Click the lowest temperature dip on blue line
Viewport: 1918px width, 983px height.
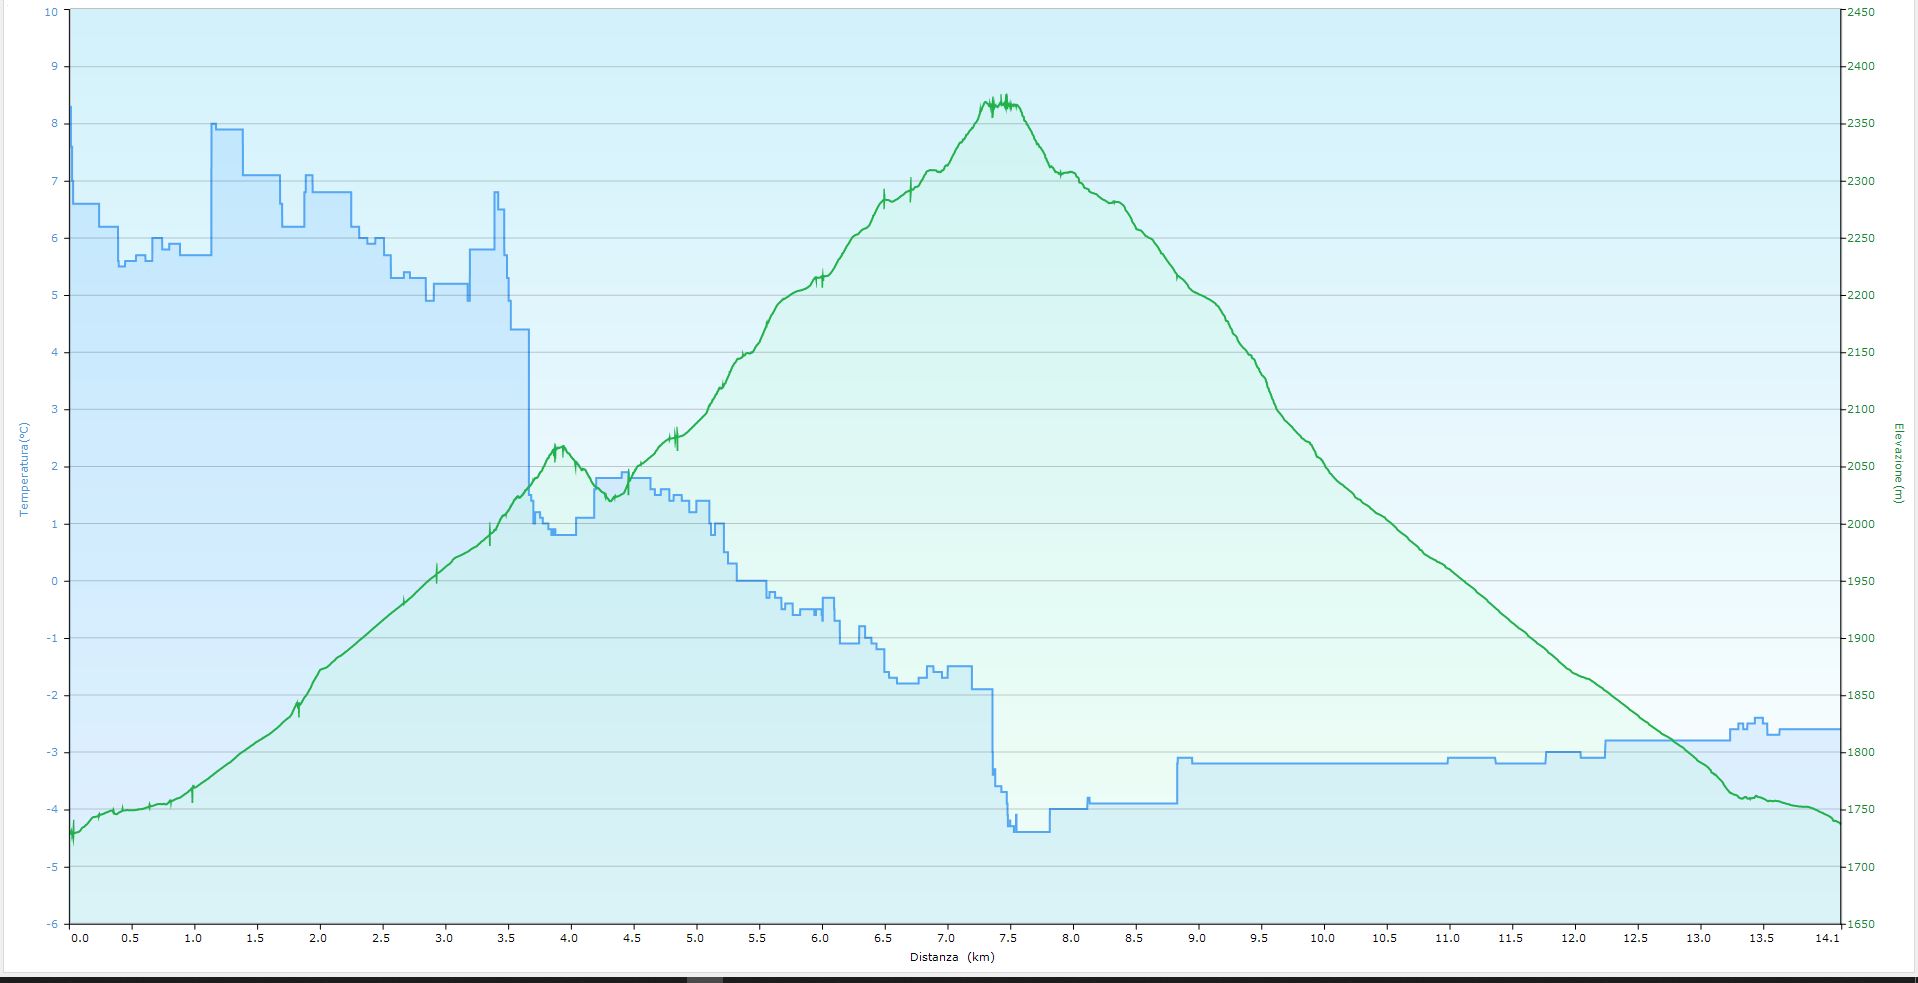[1032, 831]
